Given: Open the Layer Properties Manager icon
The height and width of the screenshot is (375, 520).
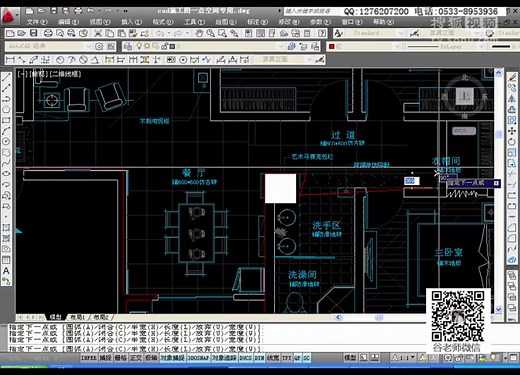Looking at the screenshot, I should [x=128, y=46].
